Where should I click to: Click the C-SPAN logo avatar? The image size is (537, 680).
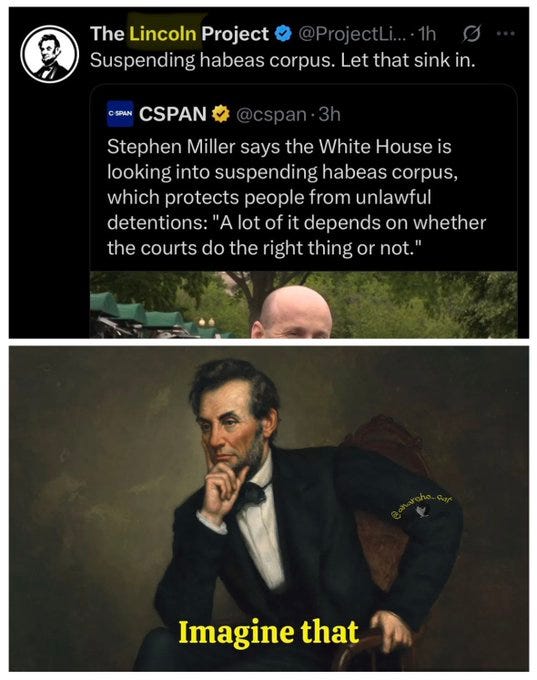point(120,114)
